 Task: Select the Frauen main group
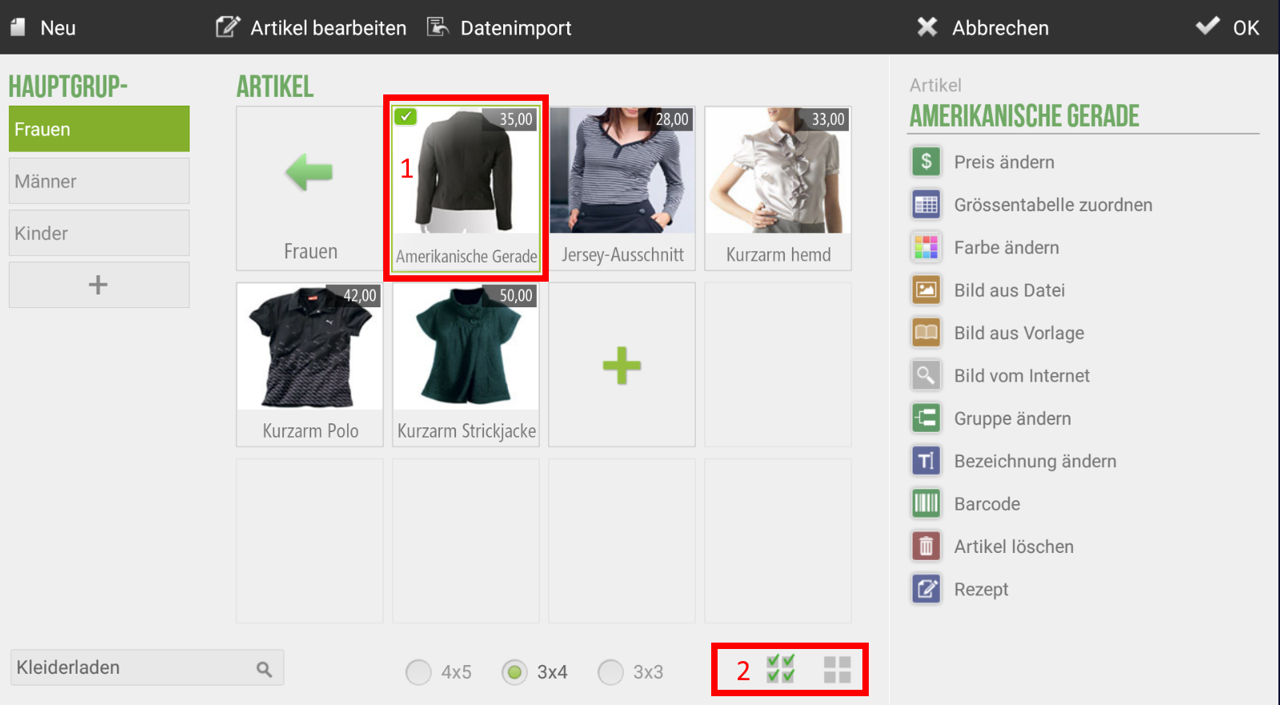[99, 129]
